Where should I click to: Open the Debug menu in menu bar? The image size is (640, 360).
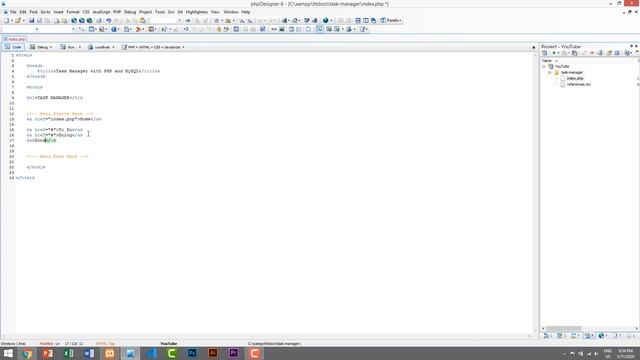click(130, 12)
